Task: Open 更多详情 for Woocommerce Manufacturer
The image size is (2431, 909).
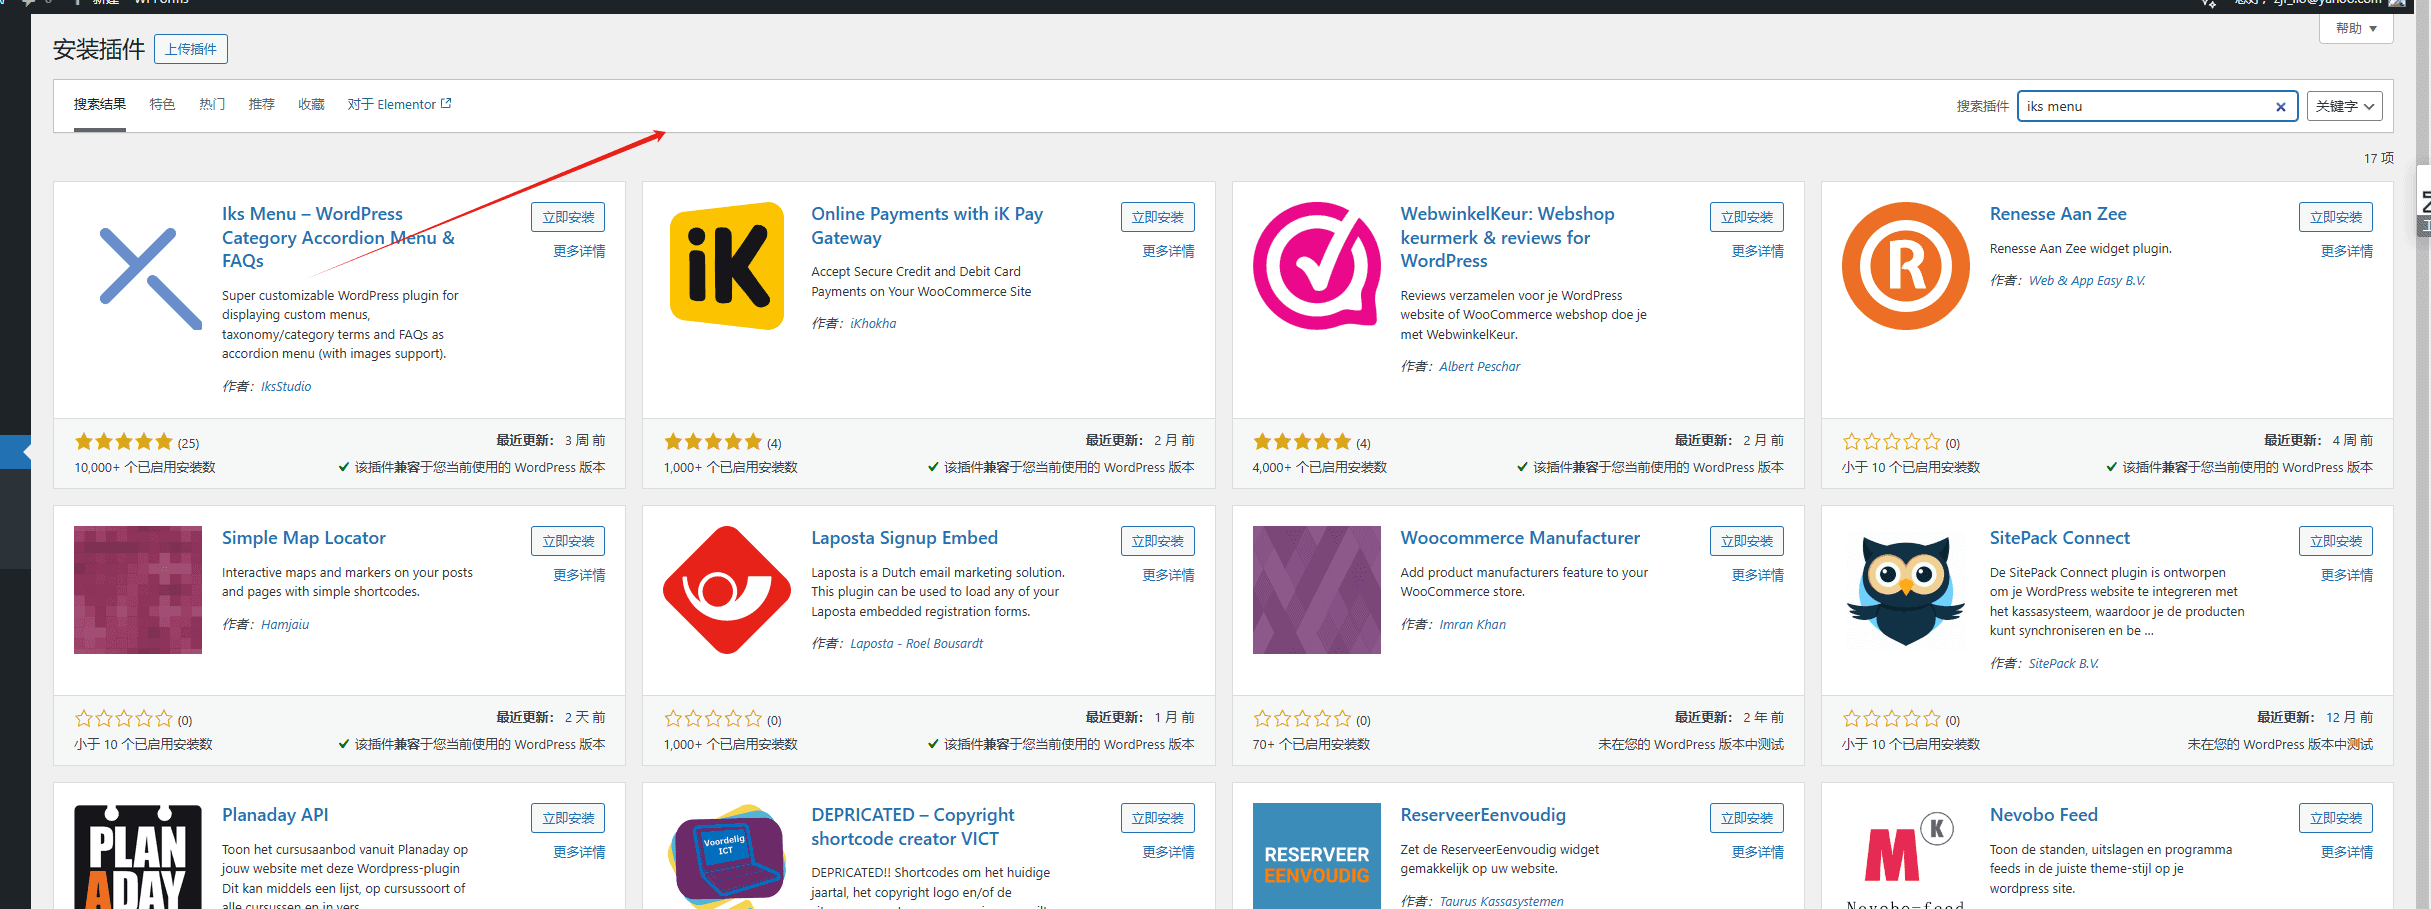Action: [x=1758, y=575]
